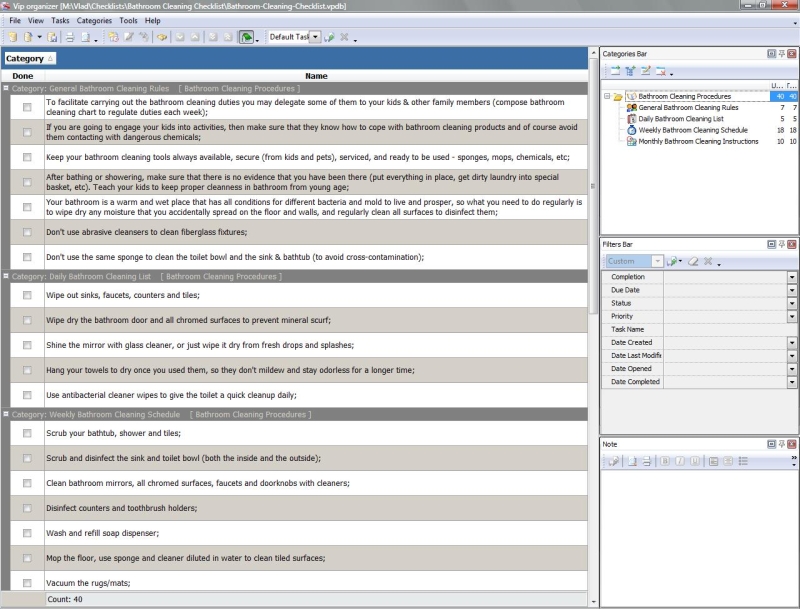Click the Print icon in main toolbar
Screen dimensions: 800x609
[x=69, y=37]
